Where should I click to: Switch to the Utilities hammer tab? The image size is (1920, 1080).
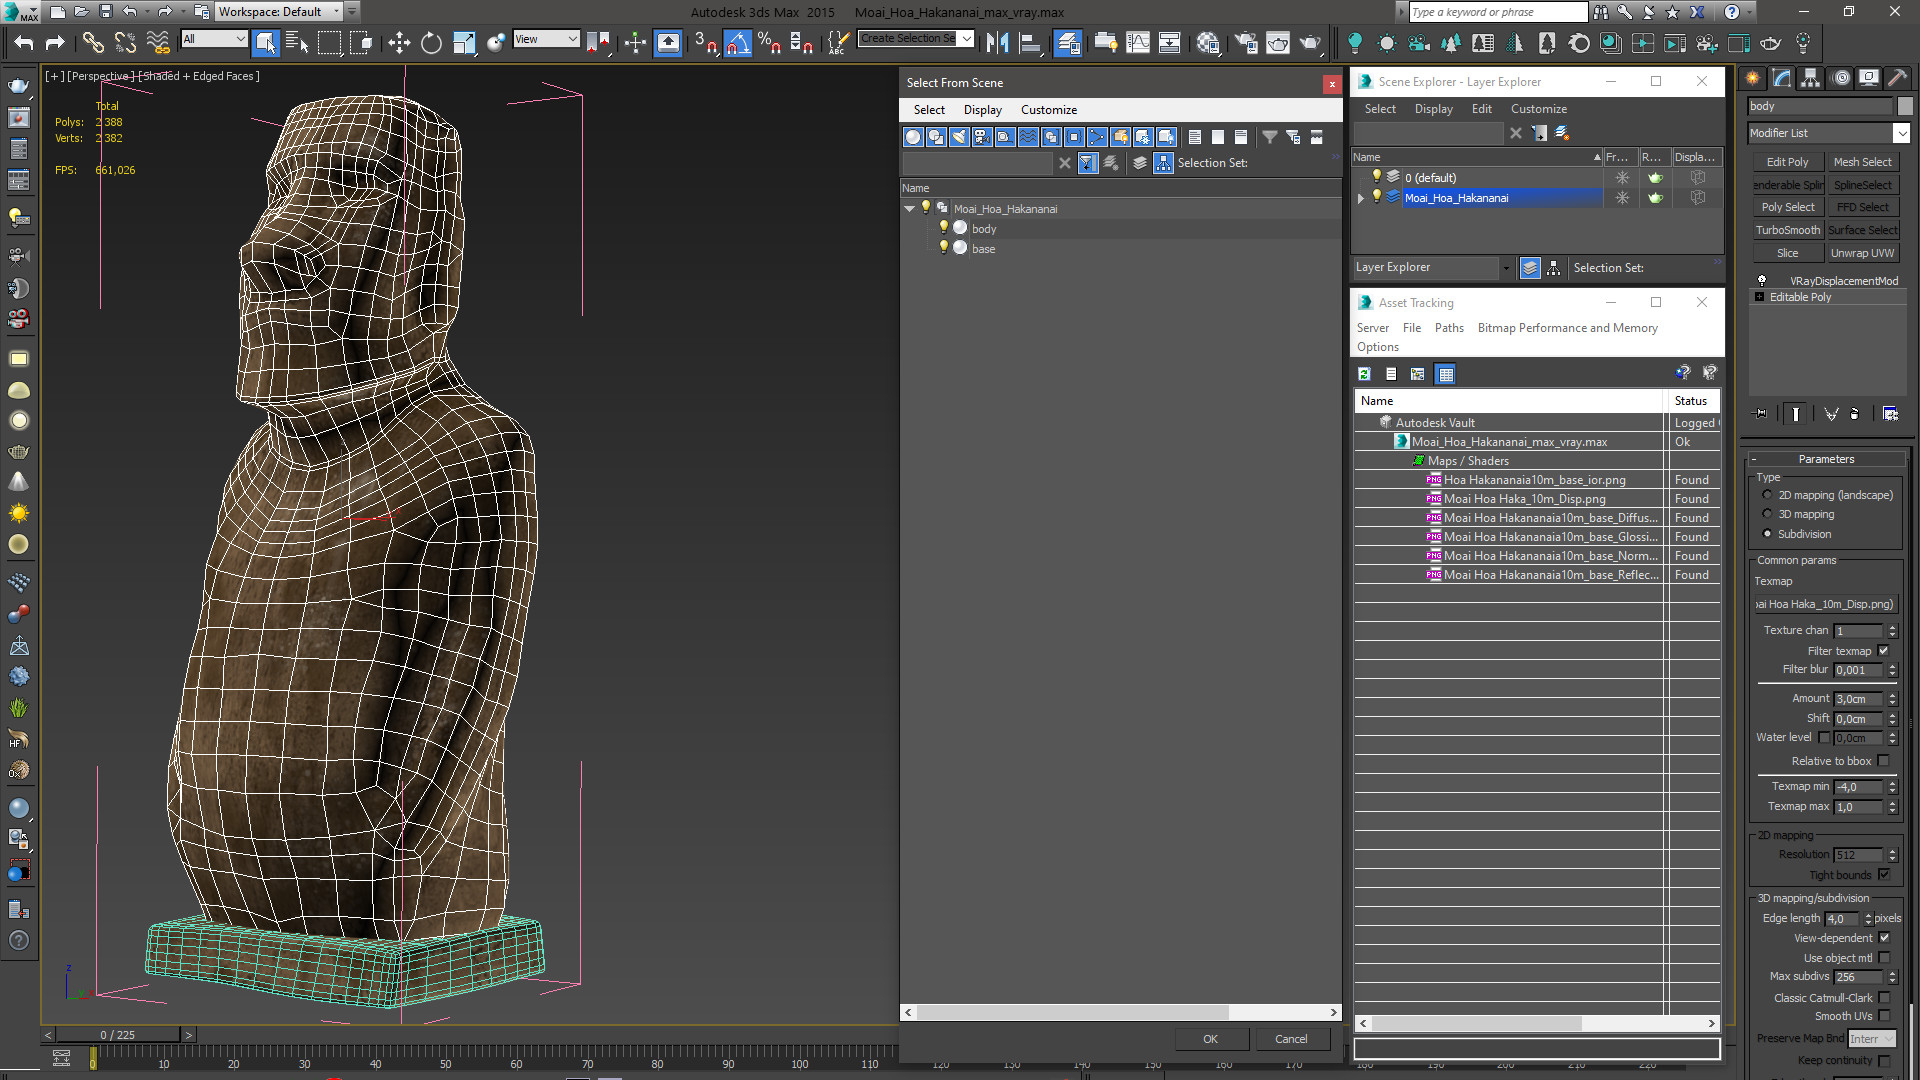click(1897, 78)
